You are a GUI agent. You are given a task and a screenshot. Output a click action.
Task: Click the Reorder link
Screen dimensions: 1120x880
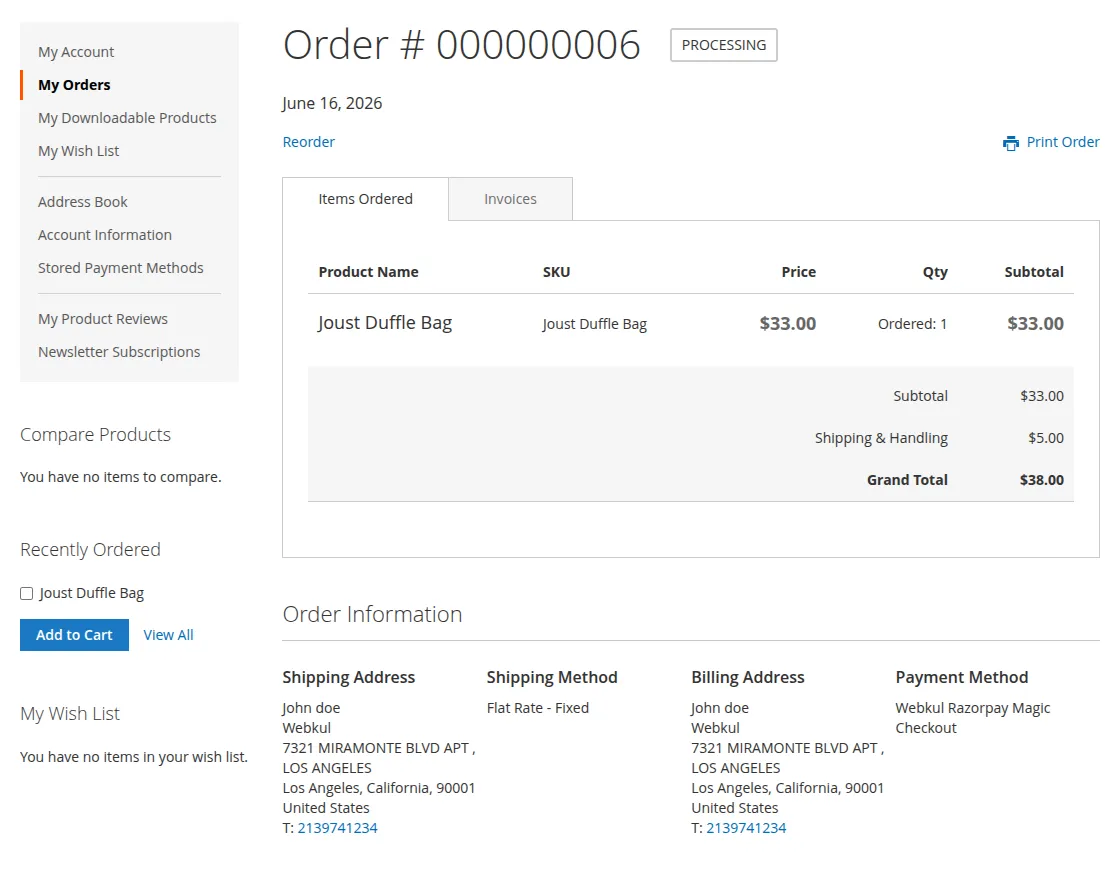[309, 142]
